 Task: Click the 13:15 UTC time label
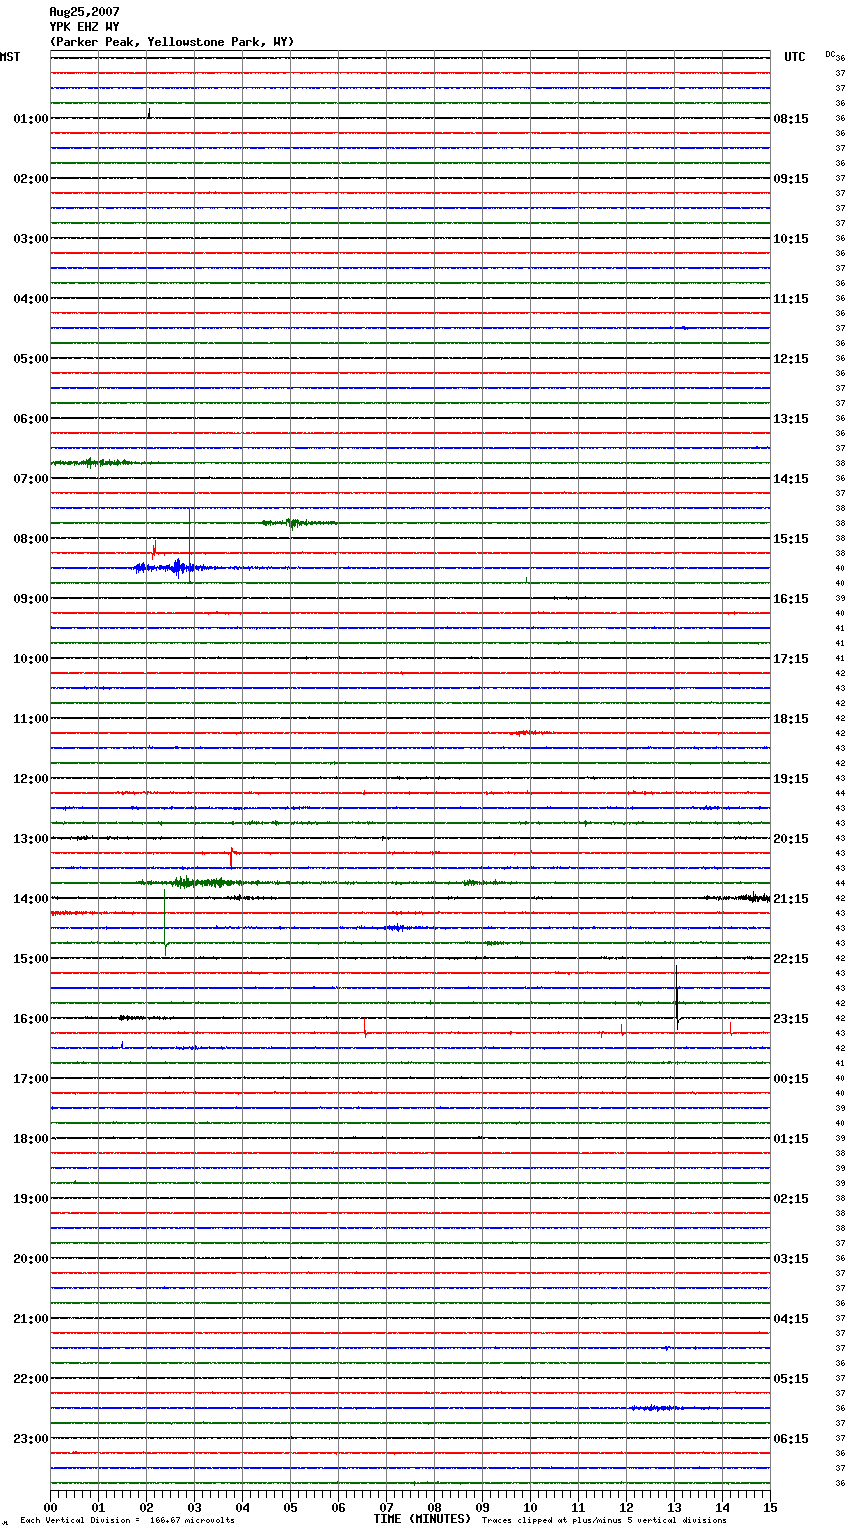pos(791,419)
